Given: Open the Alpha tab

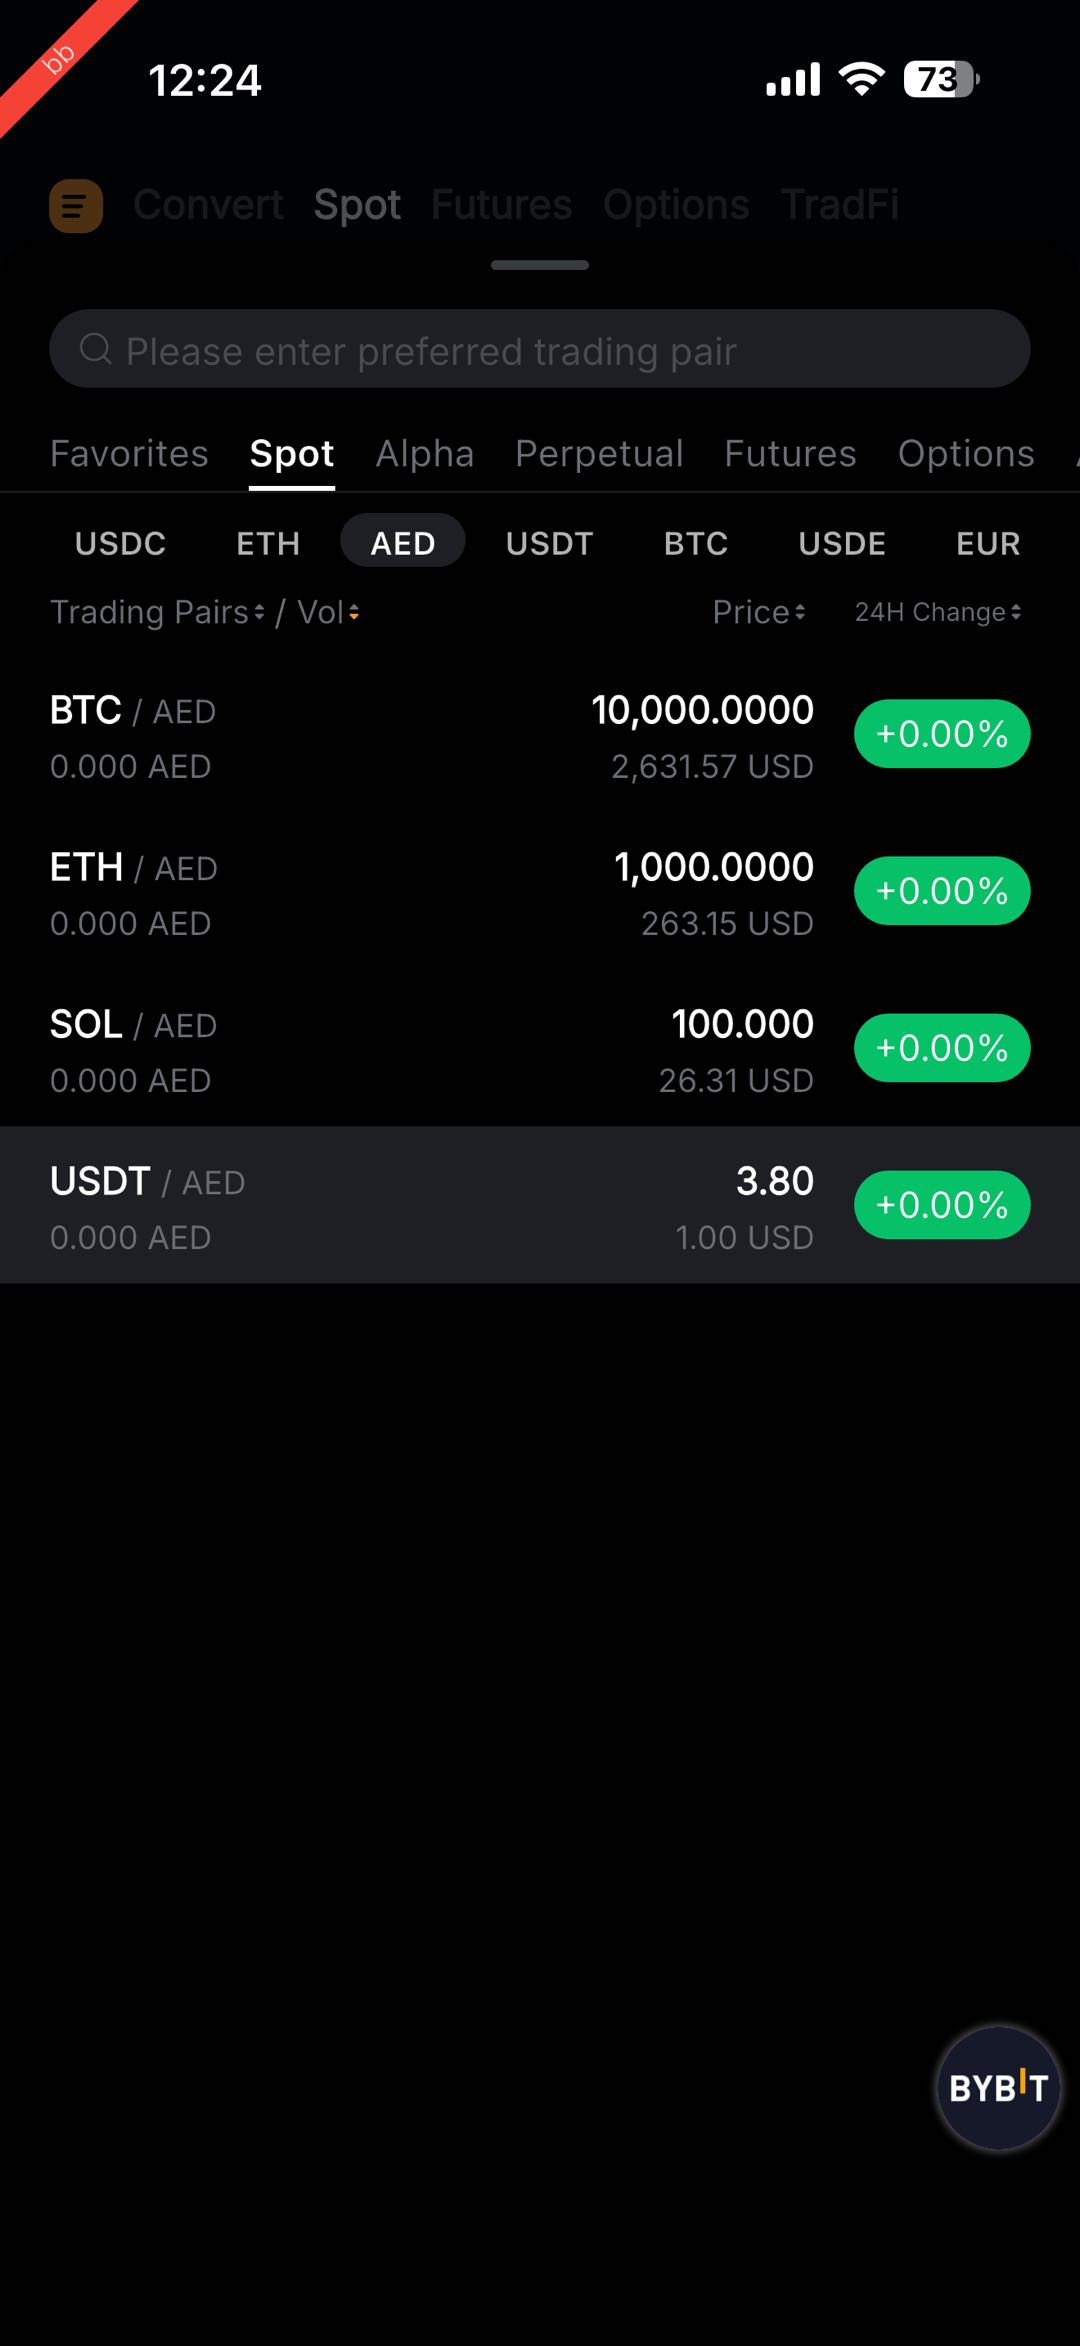Looking at the screenshot, I should (424, 454).
